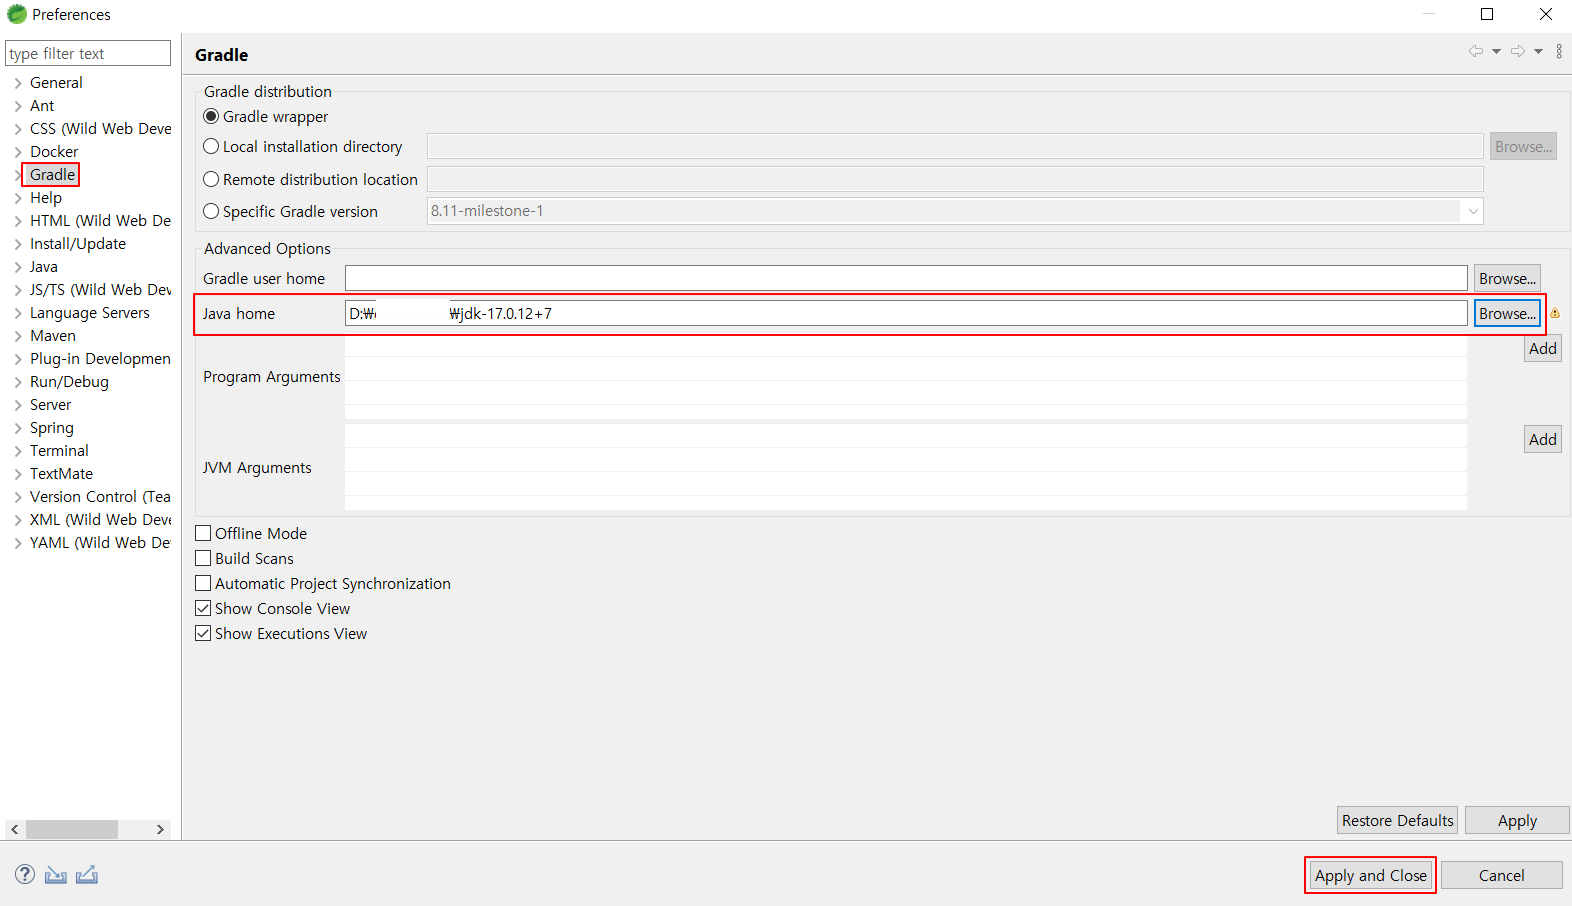Open the forward history dropdown arrow
The image size is (1572, 906).
(x=1538, y=51)
